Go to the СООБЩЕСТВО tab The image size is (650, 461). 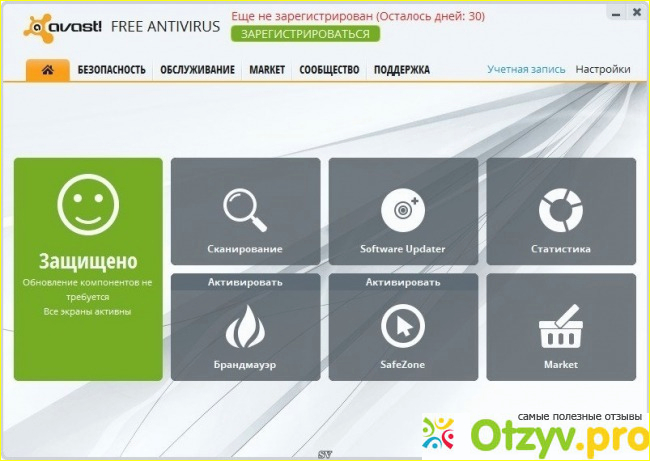point(329,70)
